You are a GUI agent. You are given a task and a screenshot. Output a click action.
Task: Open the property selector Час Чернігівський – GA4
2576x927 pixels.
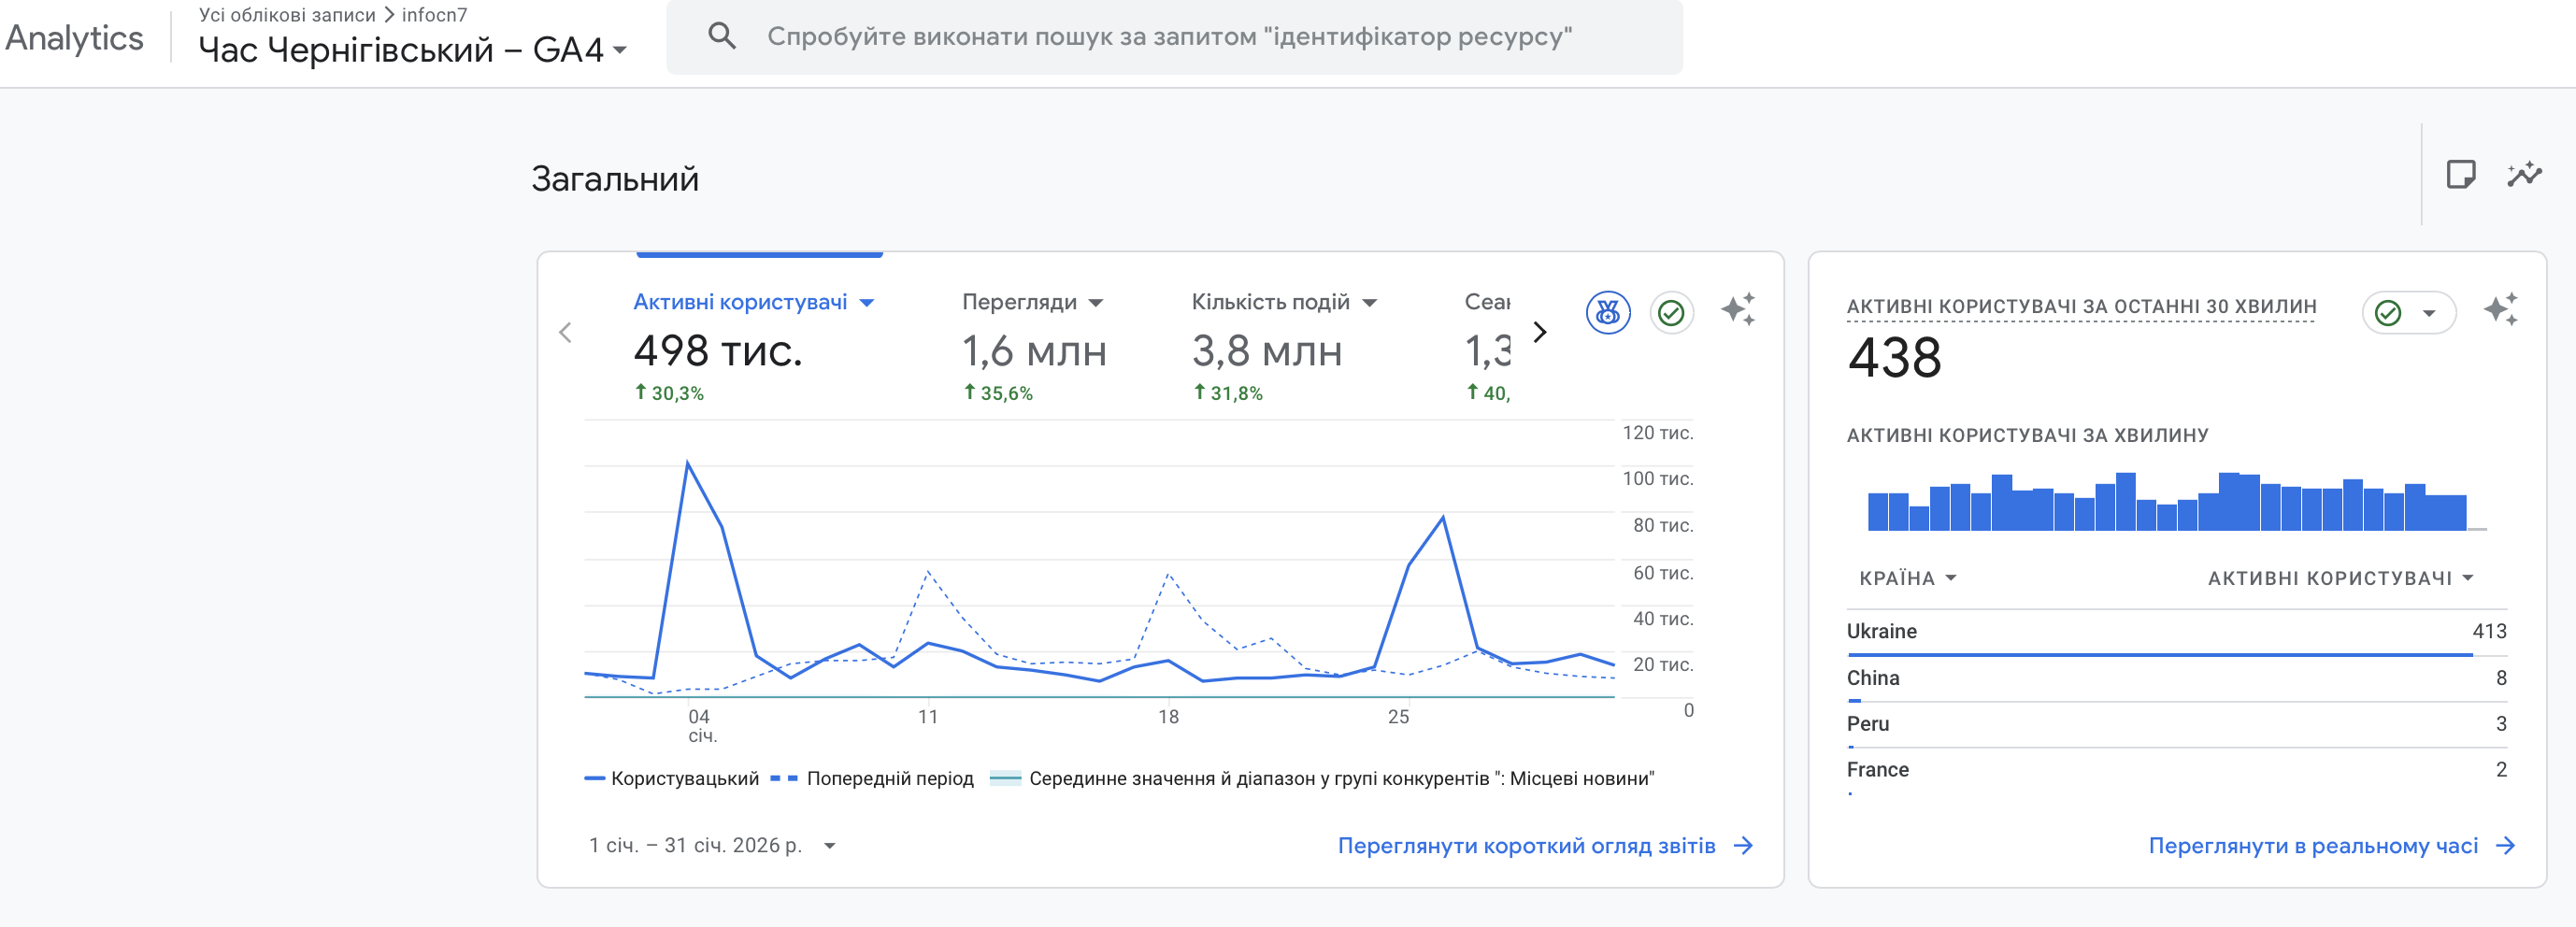[412, 50]
